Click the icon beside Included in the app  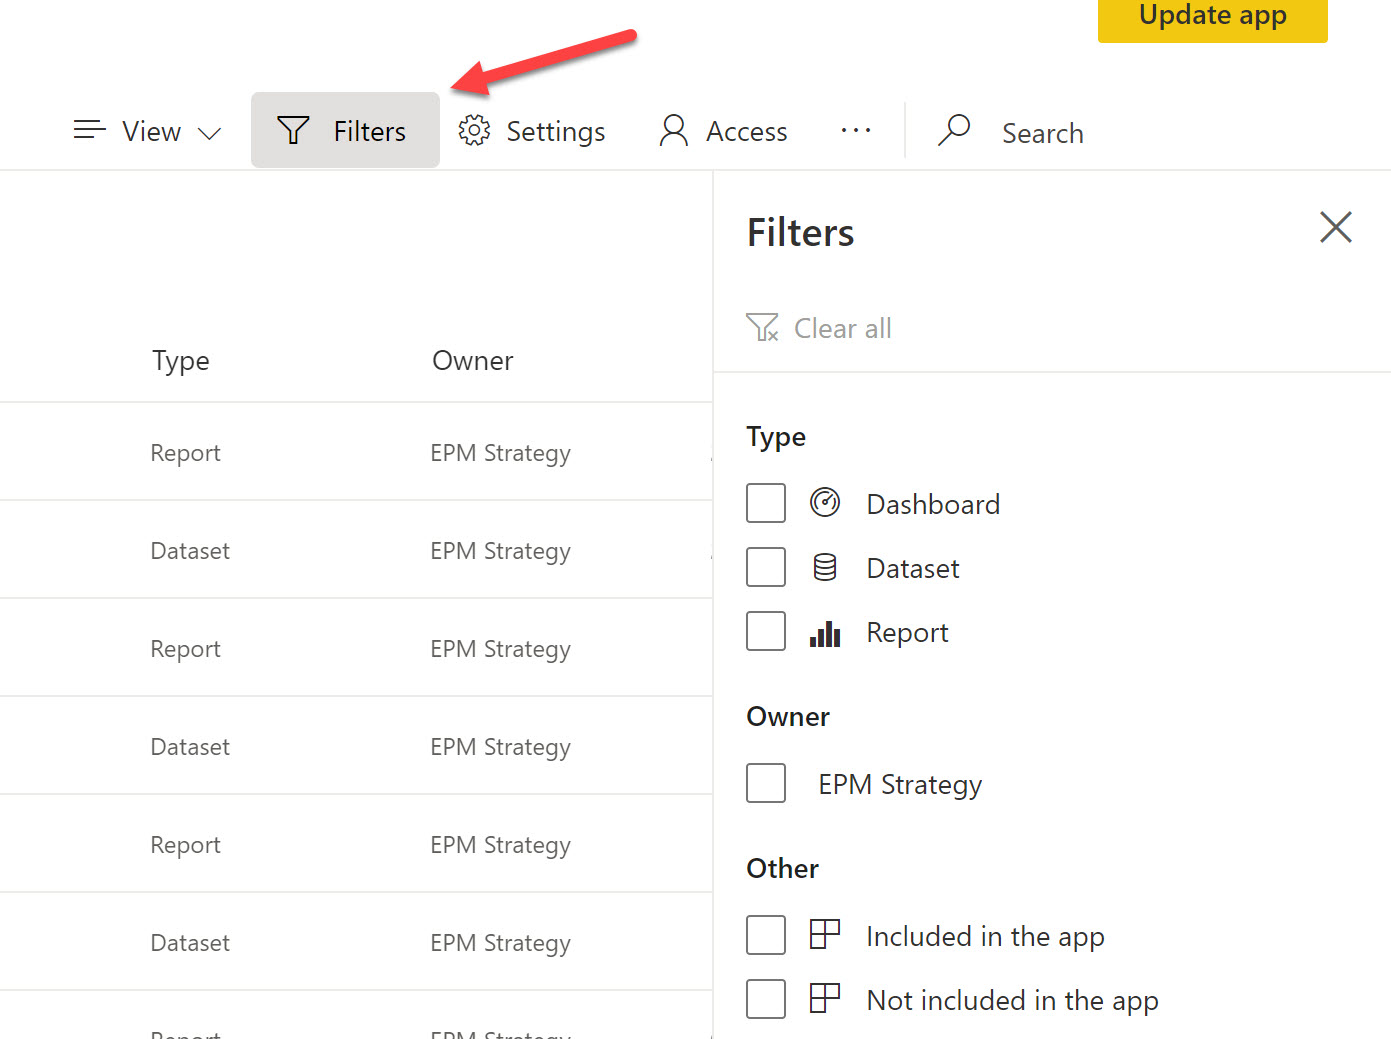[x=825, y=934]
